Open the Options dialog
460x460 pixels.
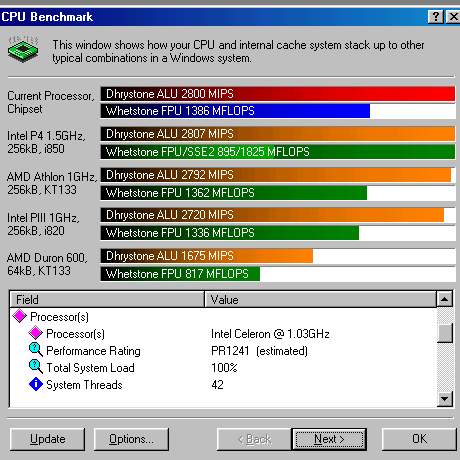(131, 439)
